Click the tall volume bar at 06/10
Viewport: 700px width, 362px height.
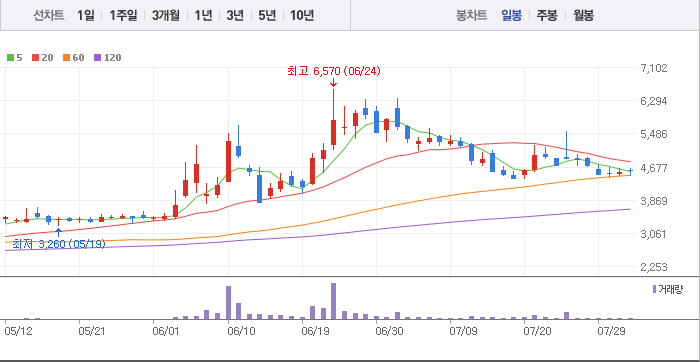tap(228, 303)
